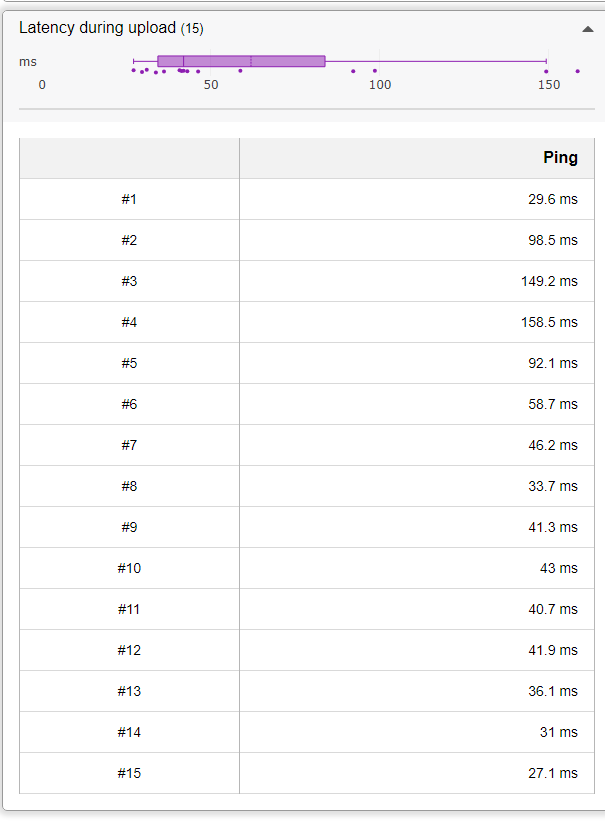Select the Ping column header

pyautogui.click(x=560, y=158)
